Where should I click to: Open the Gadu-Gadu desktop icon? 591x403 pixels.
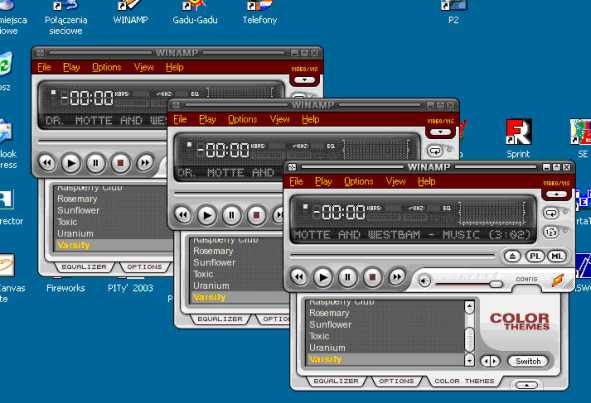tap(194, 12)
